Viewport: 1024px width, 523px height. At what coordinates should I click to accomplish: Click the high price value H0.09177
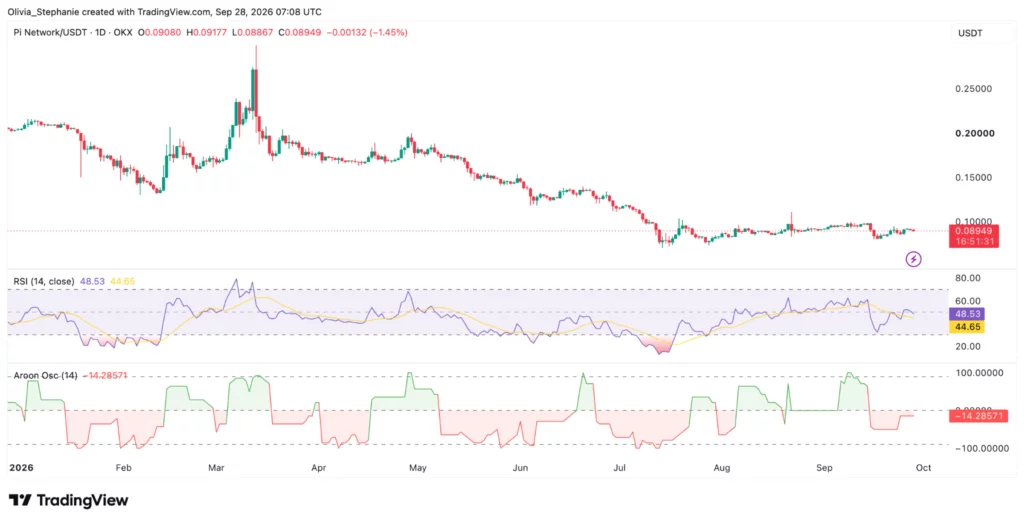tap(208, 32)
